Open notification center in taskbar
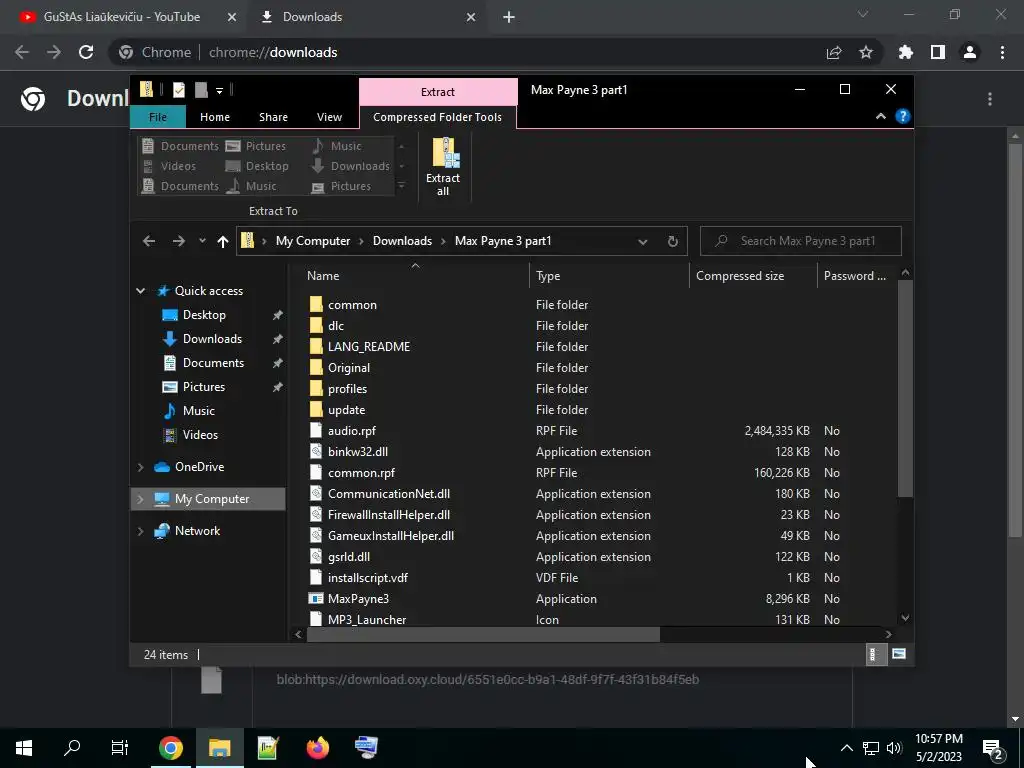This screenshot has height=768, width=1024. click(x=992, y=748)
